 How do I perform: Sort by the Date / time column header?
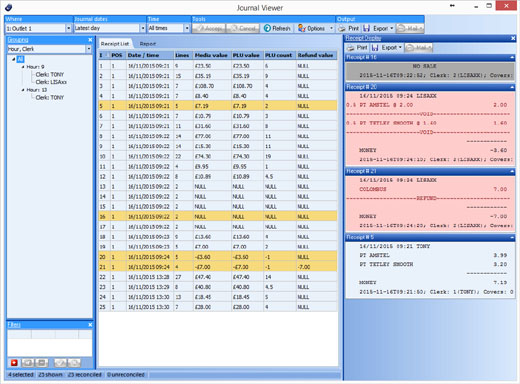[150, 55]
